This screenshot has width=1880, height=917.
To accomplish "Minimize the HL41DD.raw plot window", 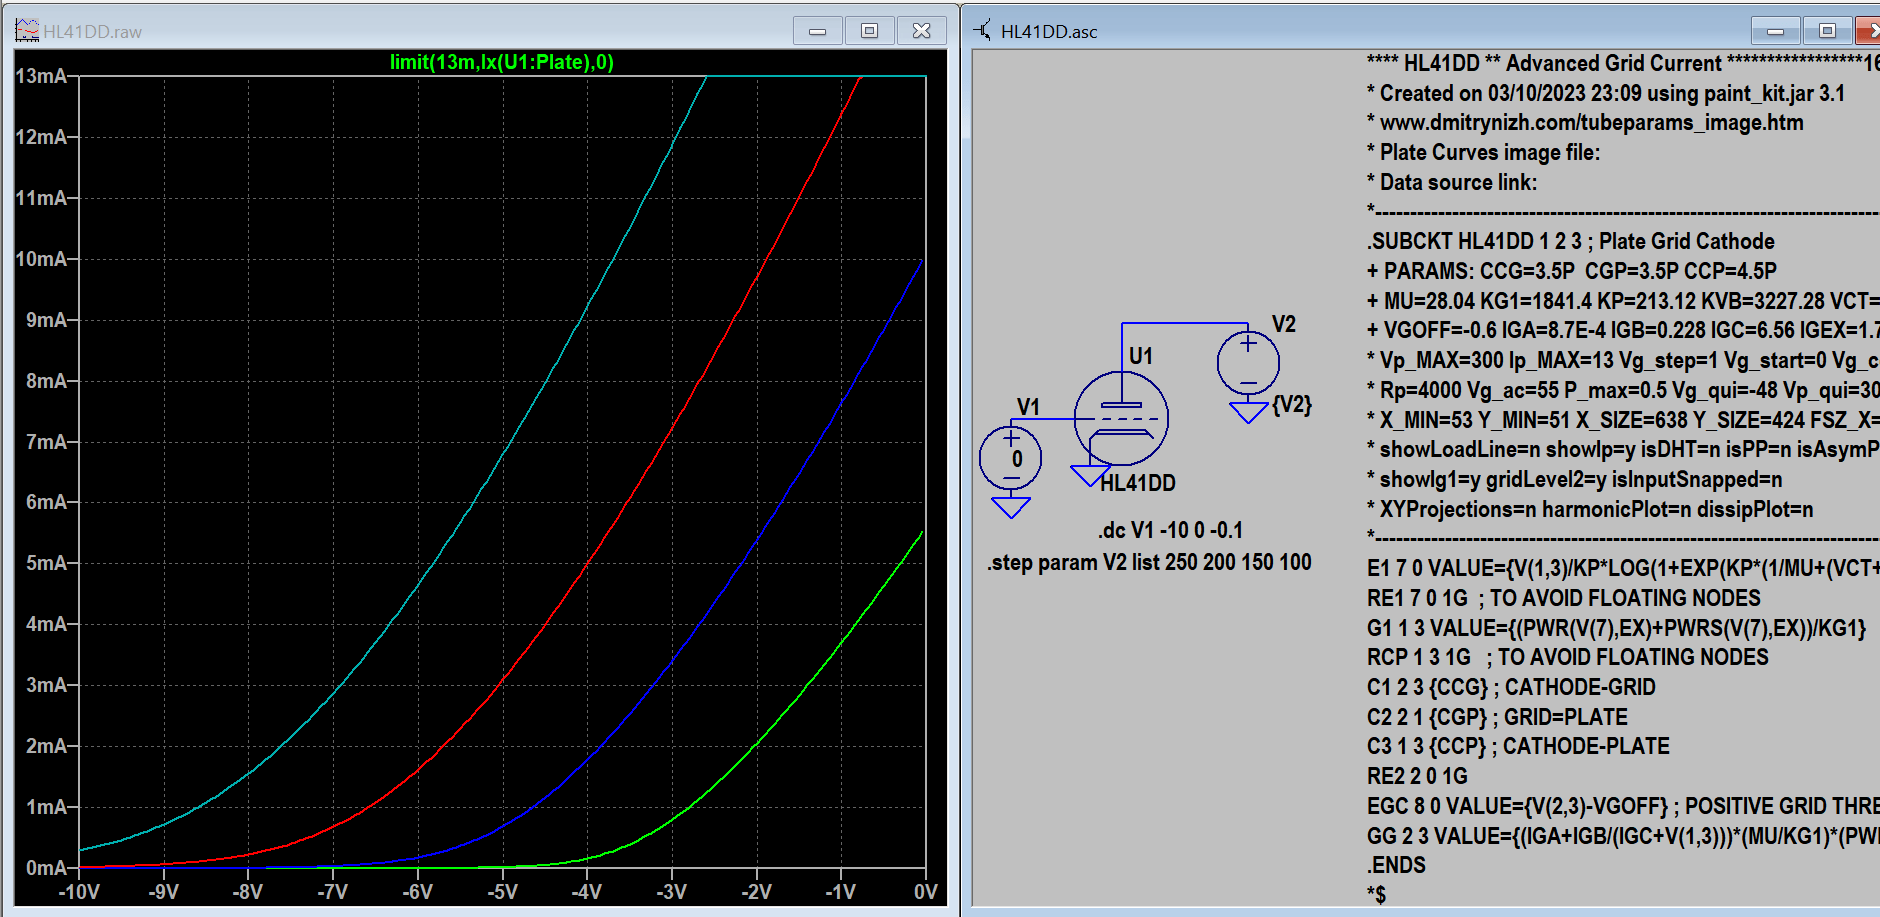I will (x=817, y=31).
